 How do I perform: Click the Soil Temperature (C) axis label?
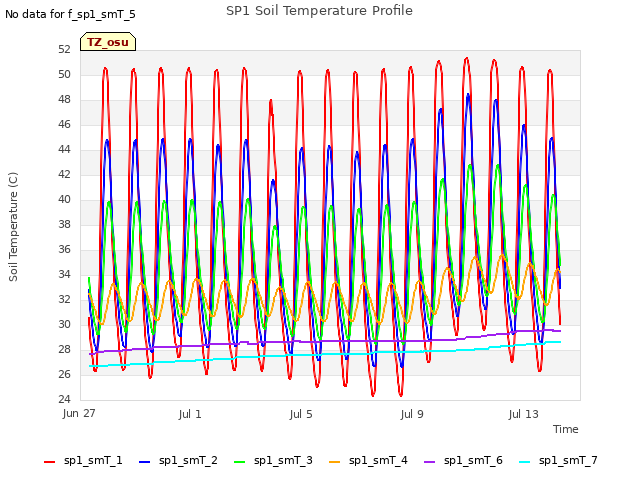13,227
